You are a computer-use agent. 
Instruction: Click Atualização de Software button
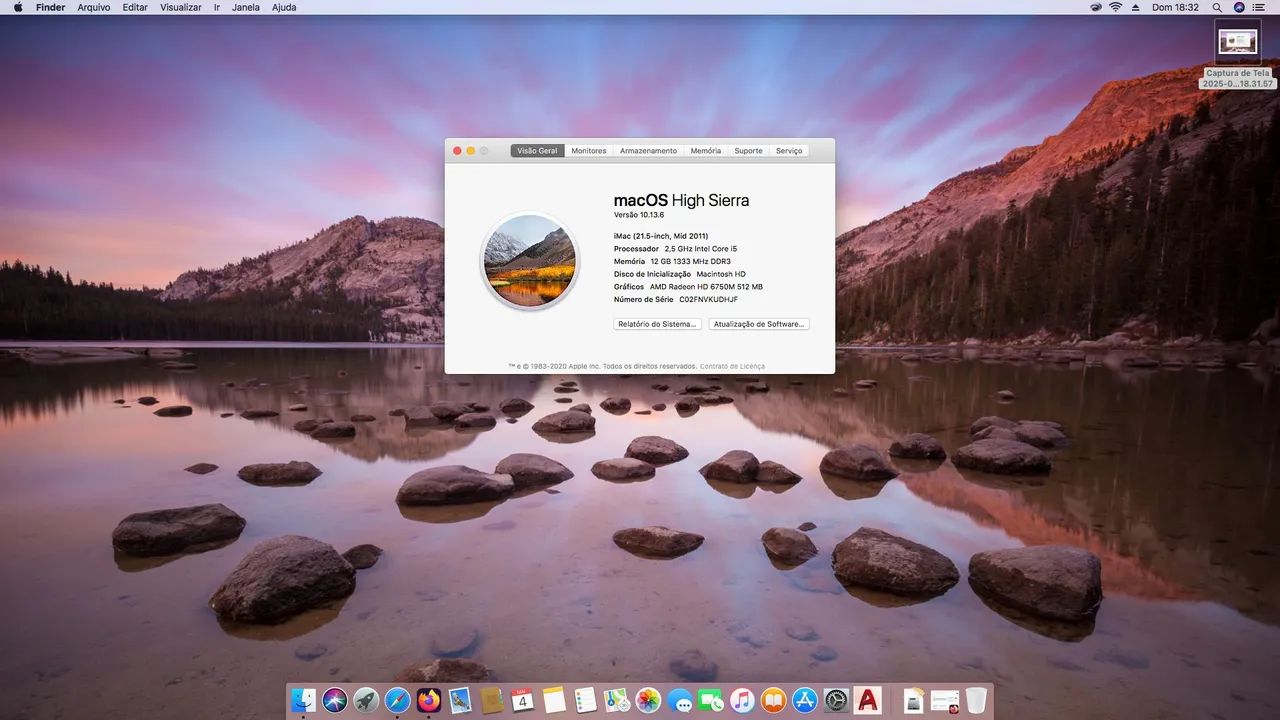pyautogui.click(x=759, y=324)
